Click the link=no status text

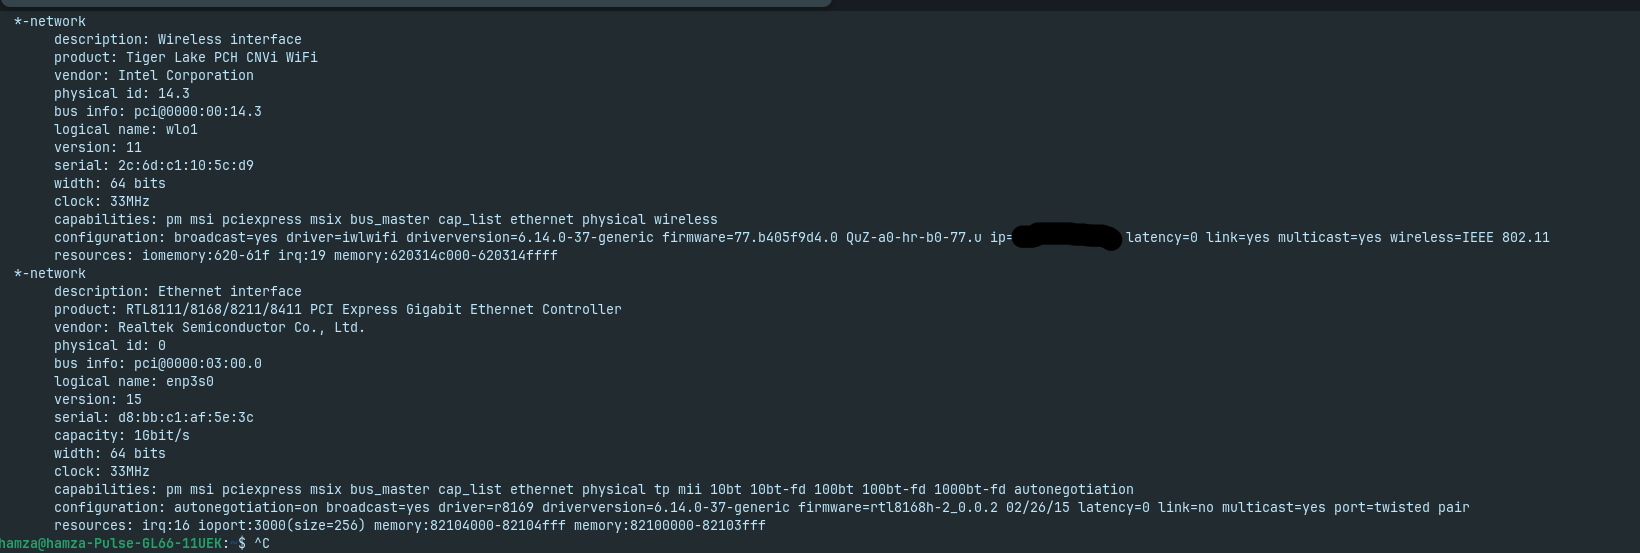point(1185,508)
